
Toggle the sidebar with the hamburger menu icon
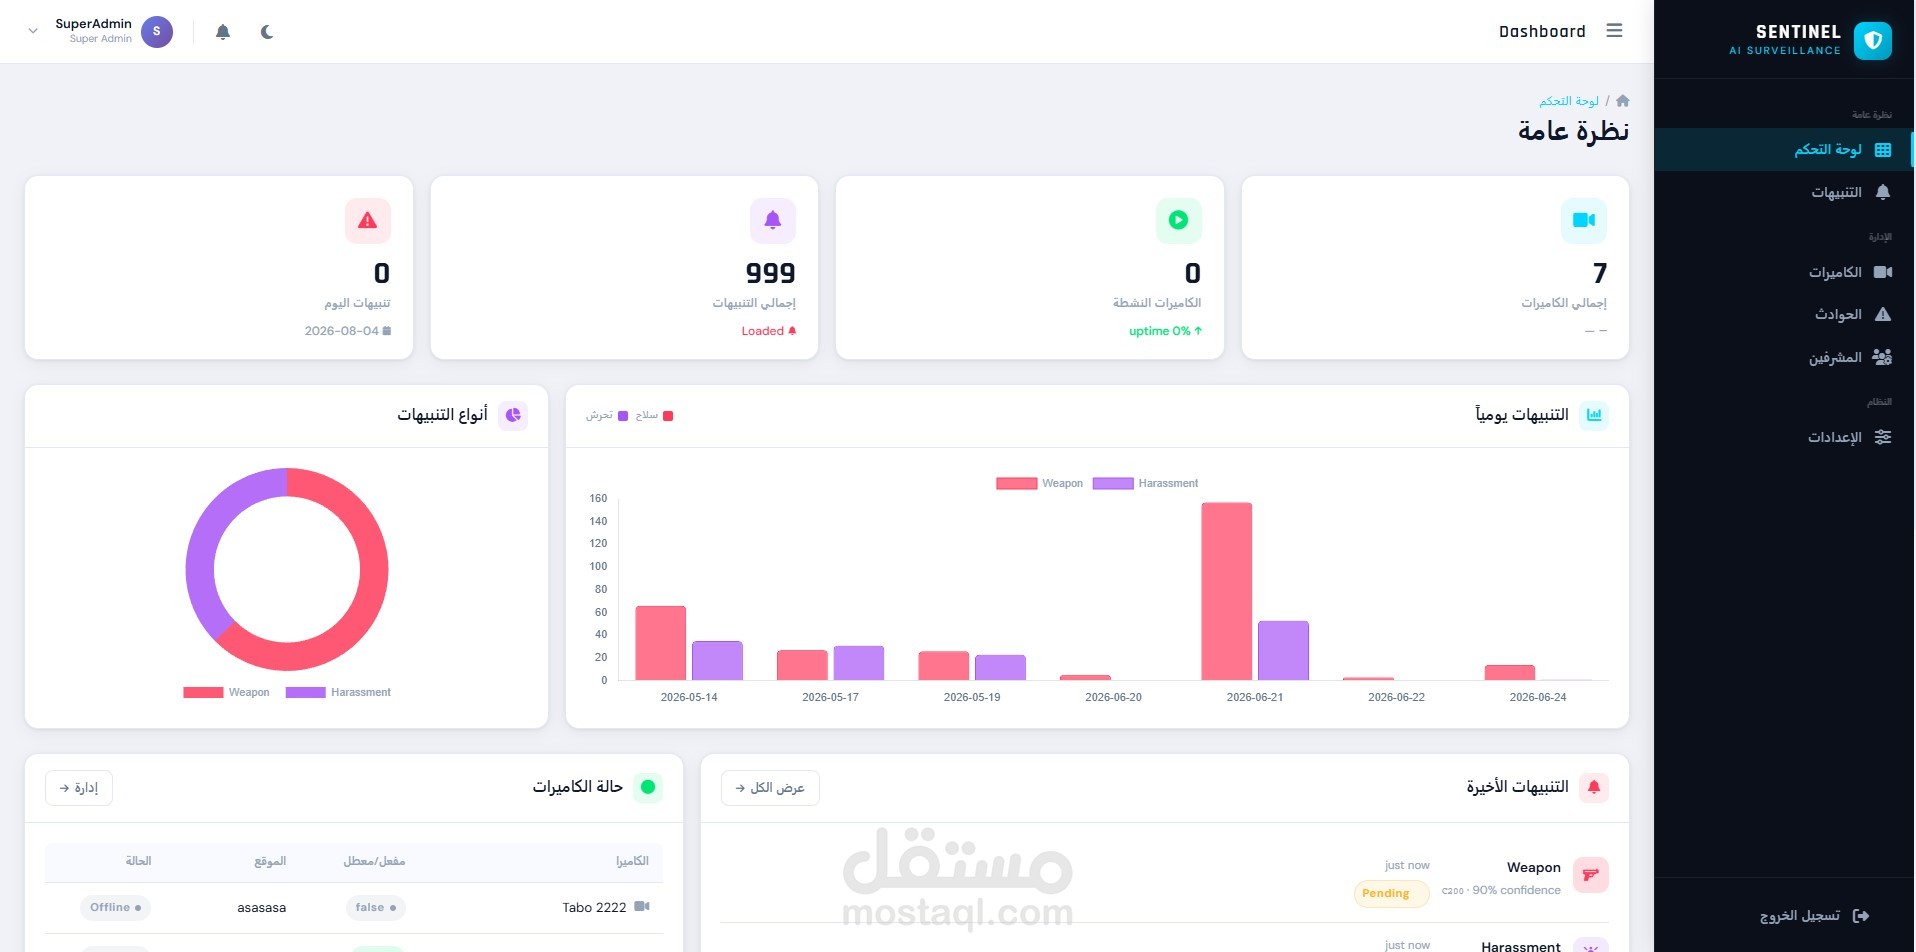[1614, 31]
